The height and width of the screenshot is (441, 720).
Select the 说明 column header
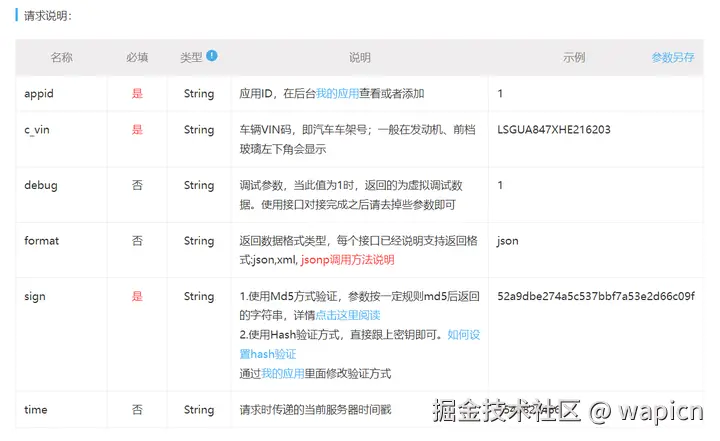pos(360,57)
